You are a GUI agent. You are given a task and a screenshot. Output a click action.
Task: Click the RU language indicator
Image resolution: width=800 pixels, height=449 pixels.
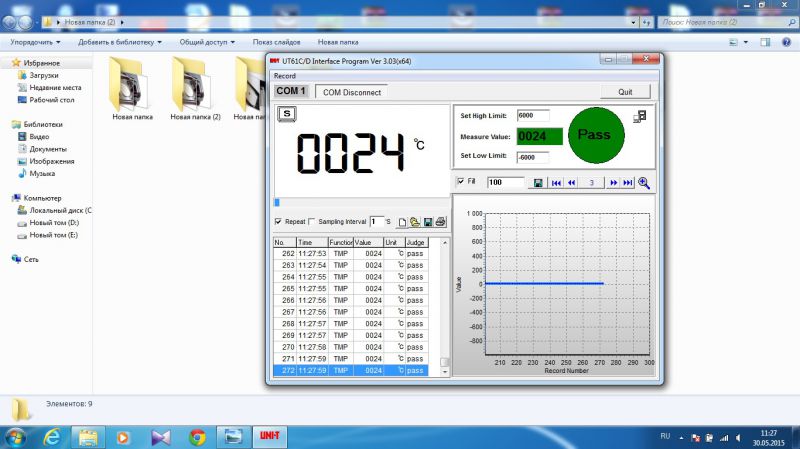pos(665,437)
